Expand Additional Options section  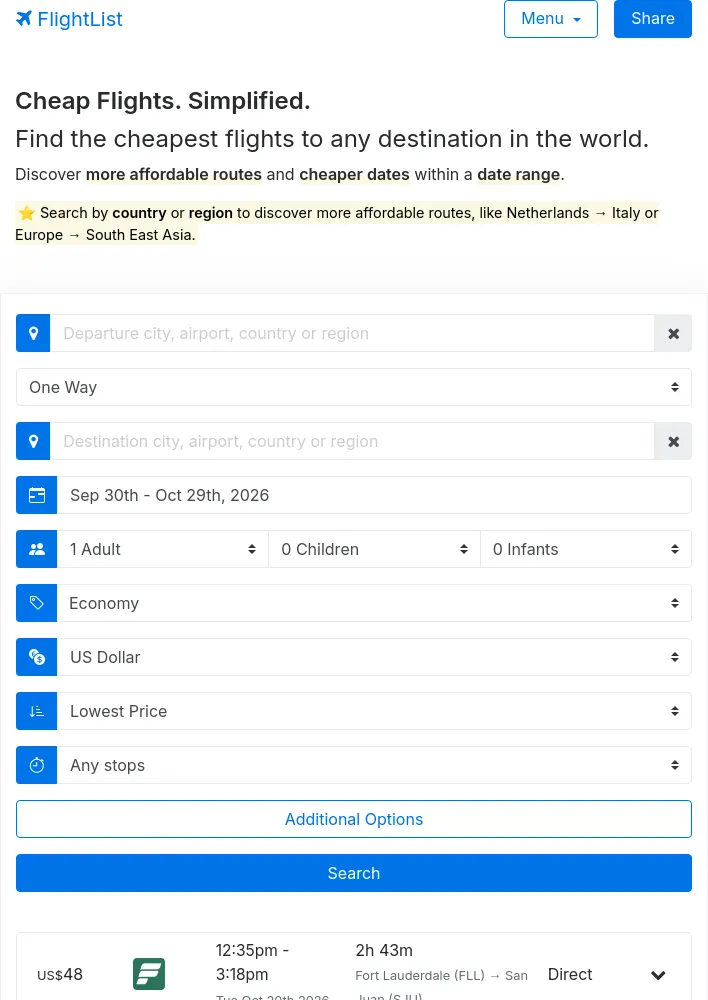tap(354, 819)
